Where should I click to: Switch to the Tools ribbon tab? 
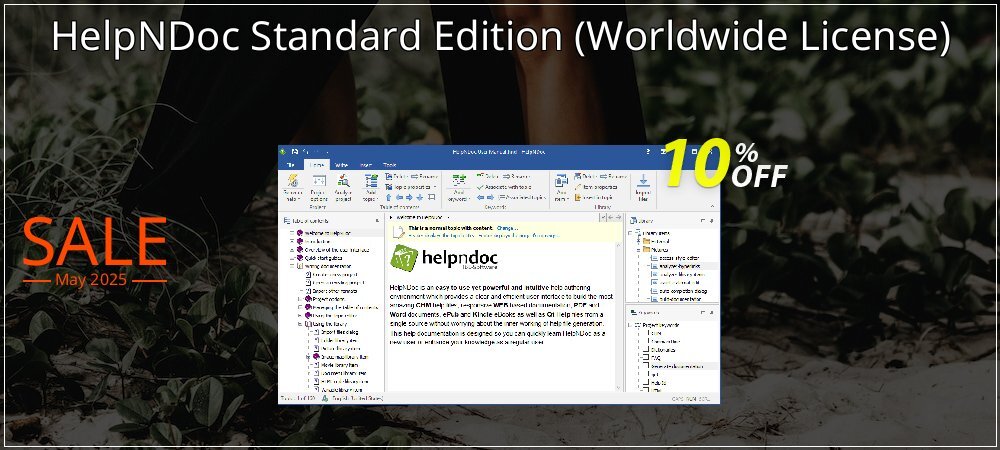390,165
